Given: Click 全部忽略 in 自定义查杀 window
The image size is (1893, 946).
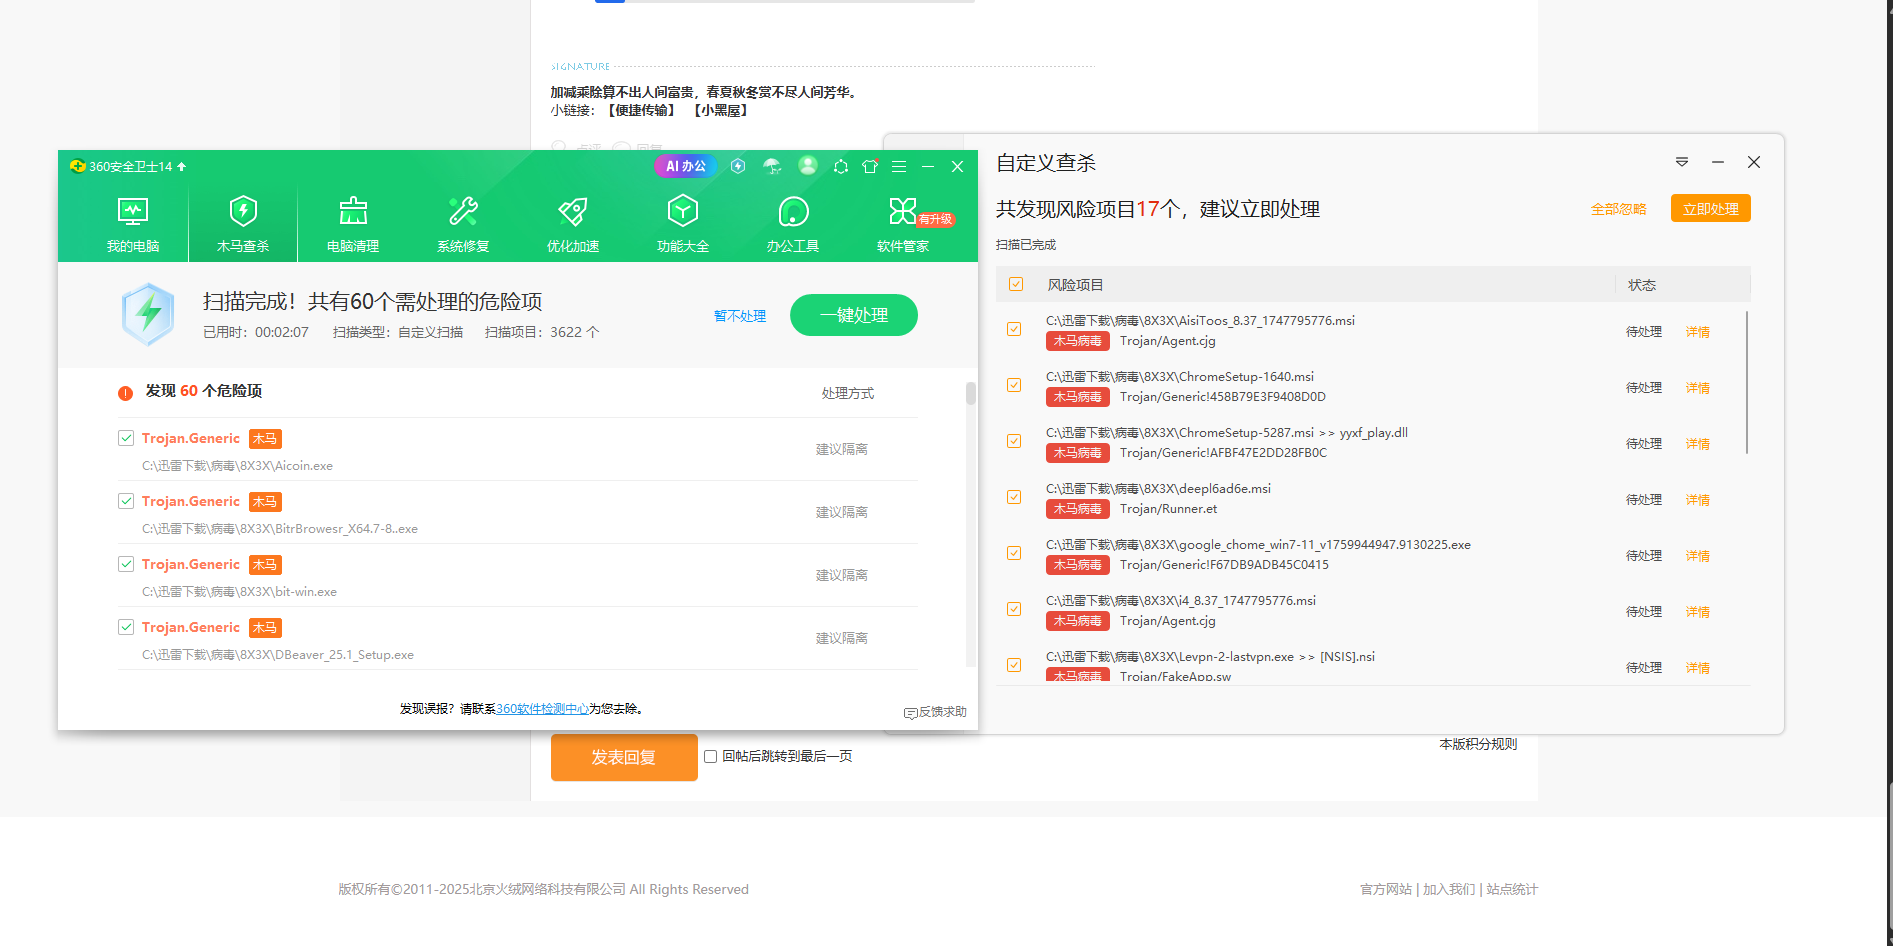Looking at the screenshot, I should [x=1619, y=209].
